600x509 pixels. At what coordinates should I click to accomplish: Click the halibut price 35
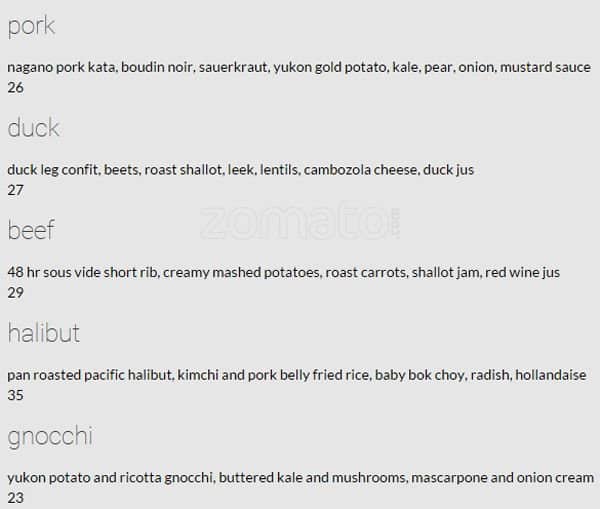pos(15,395)
